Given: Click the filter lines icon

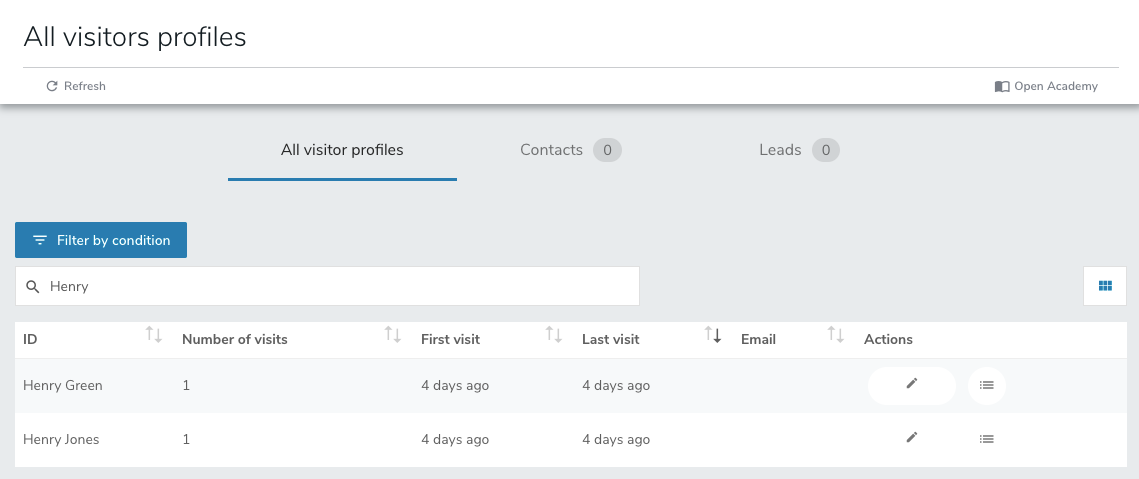Looking at the screenshot, I should click(40, 240).
